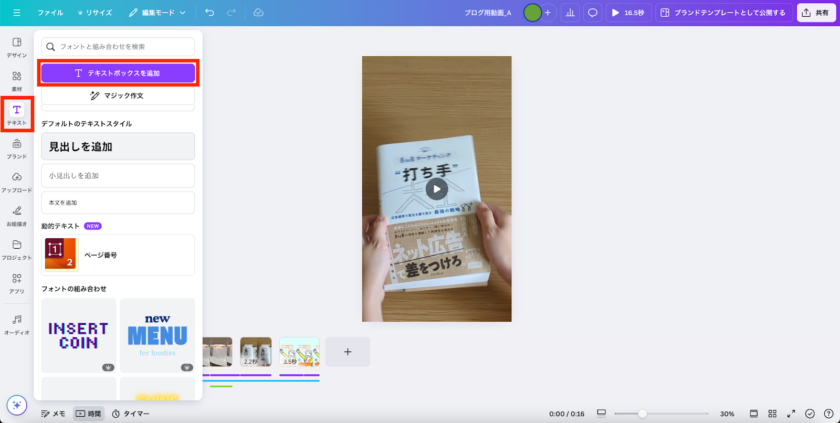The width and height of the screenshot is (840, 423).
Task: Open the hamburger main menu
Action: click(x=16, y=13)
